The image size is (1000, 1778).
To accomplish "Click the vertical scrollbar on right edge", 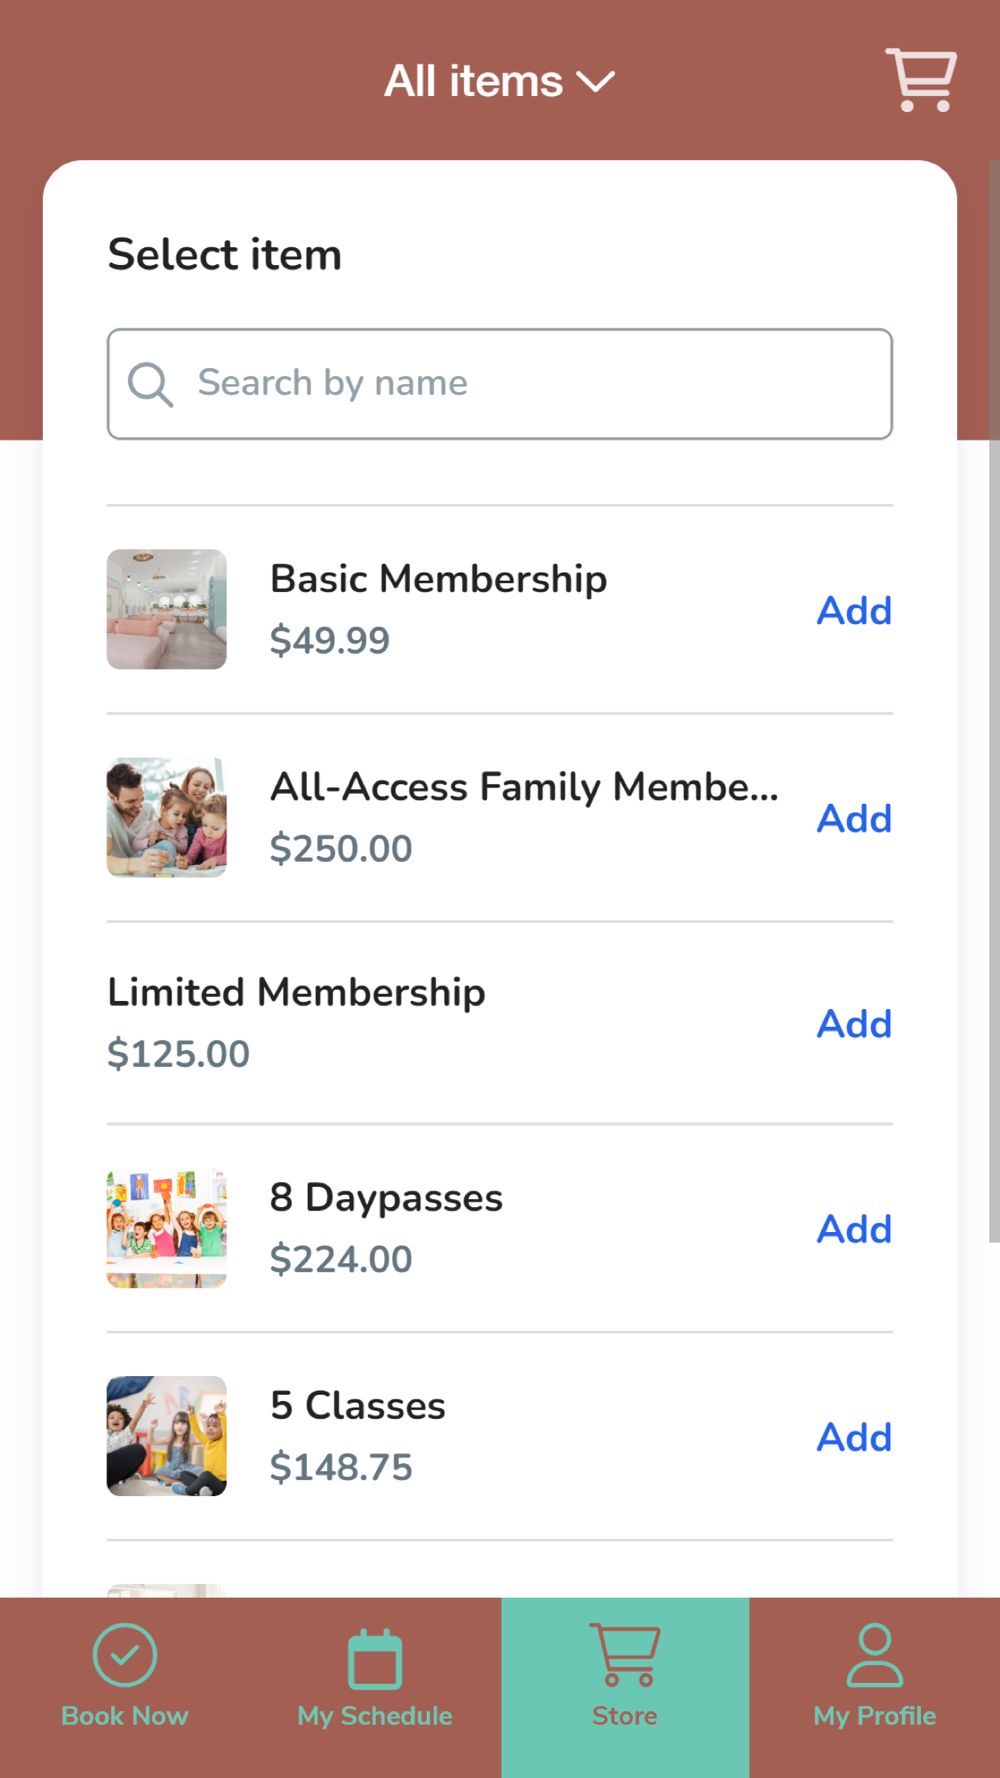I will point(993,700).
